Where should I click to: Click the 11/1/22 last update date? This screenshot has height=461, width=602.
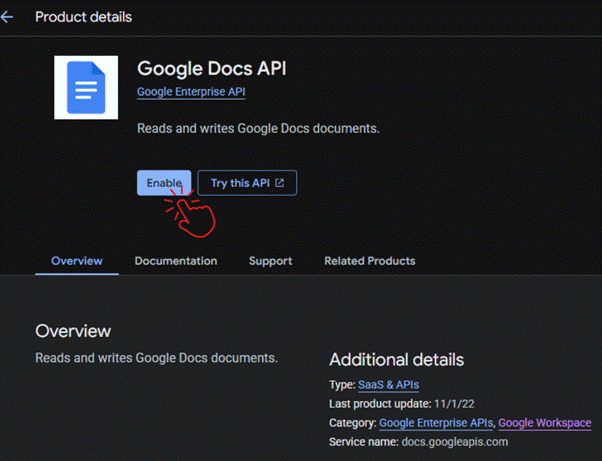coord(451,404)
